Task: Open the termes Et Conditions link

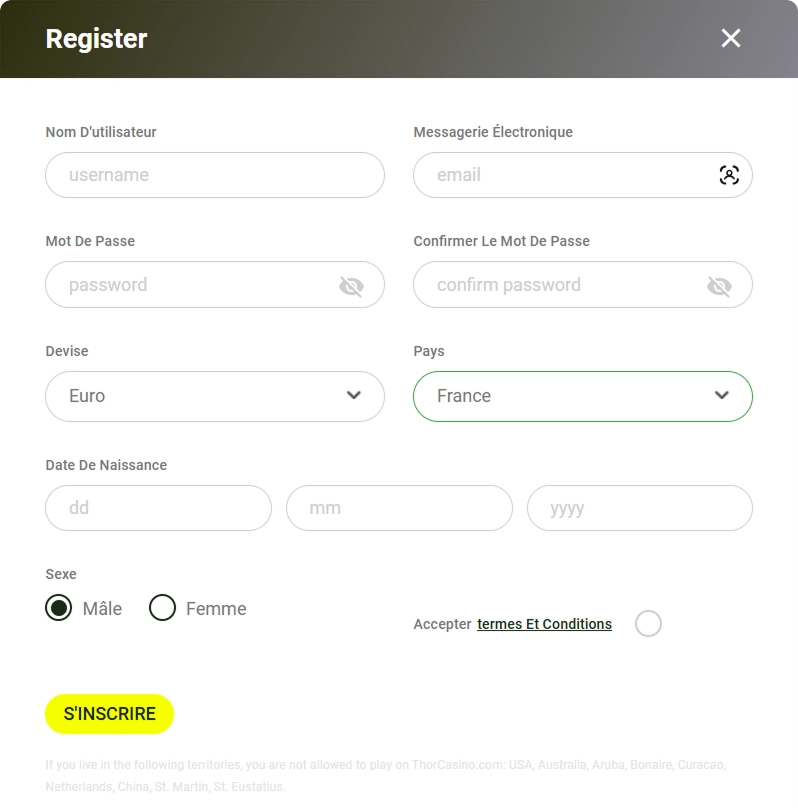Action: tap(544, 624)
